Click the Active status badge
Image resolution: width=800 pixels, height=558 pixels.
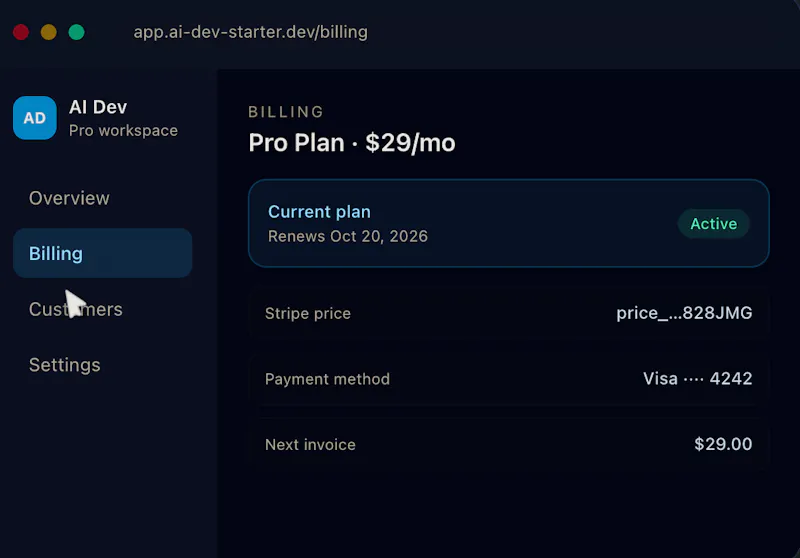[713, 223]
